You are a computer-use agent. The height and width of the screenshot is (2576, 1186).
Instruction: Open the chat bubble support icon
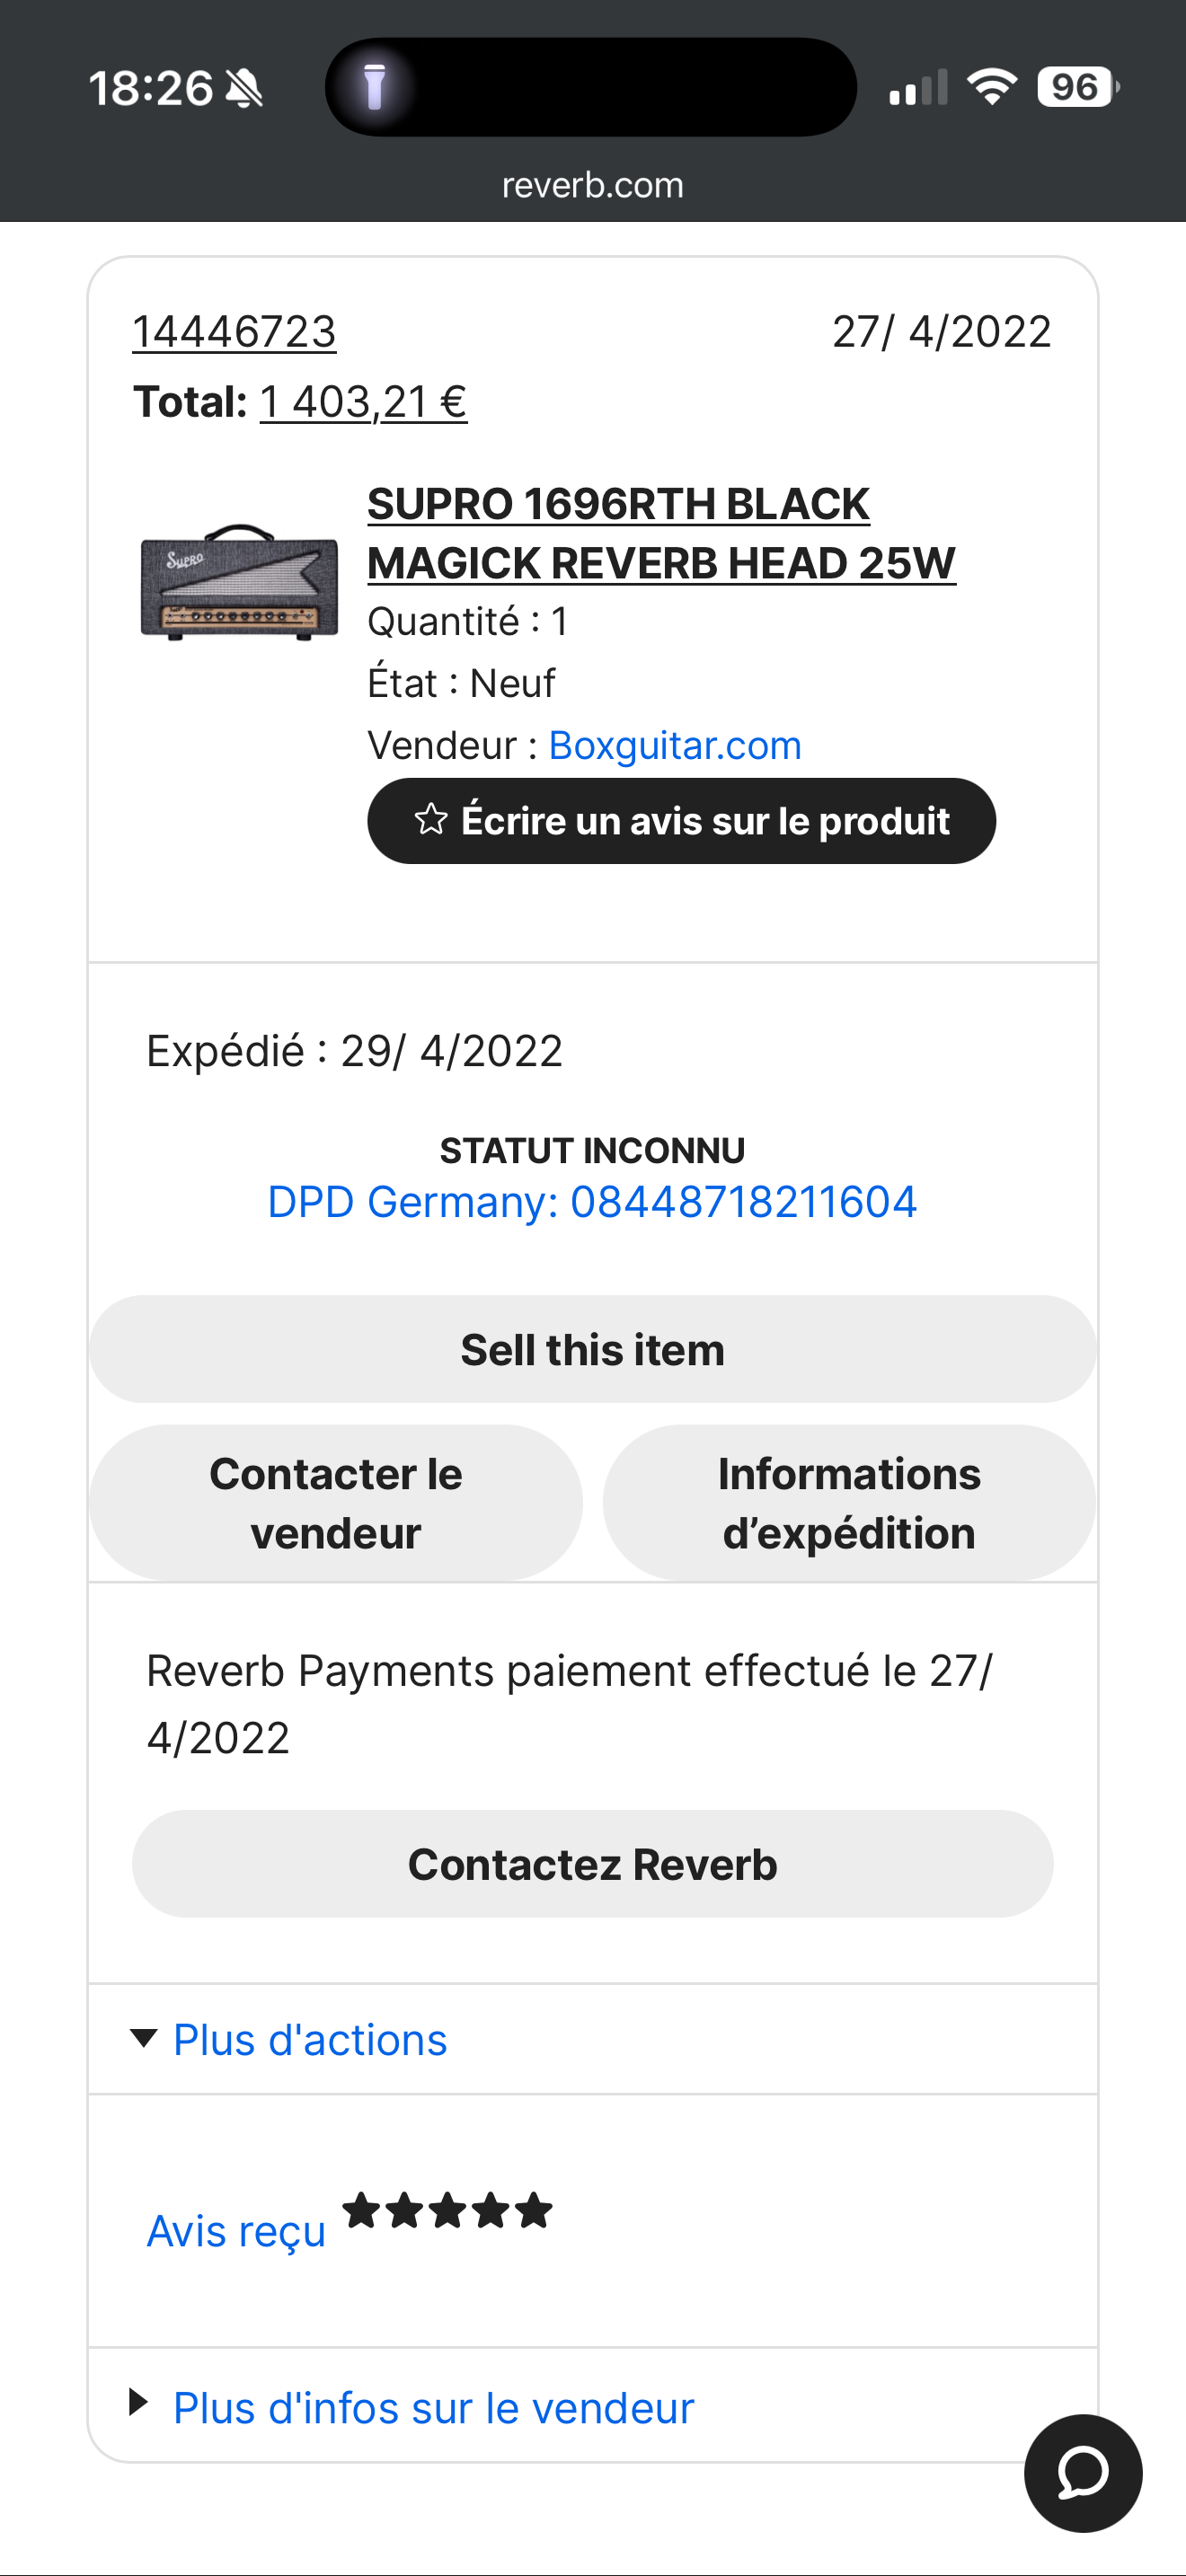click(x=1082, y=2472)
